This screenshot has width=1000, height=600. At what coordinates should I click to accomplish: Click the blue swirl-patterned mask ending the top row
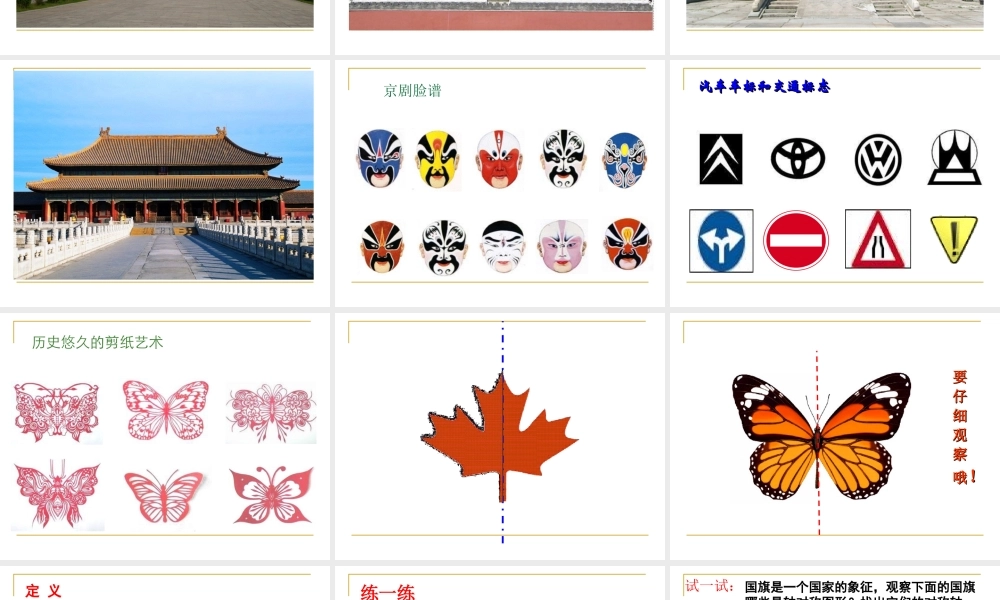[x=624, y=160]
